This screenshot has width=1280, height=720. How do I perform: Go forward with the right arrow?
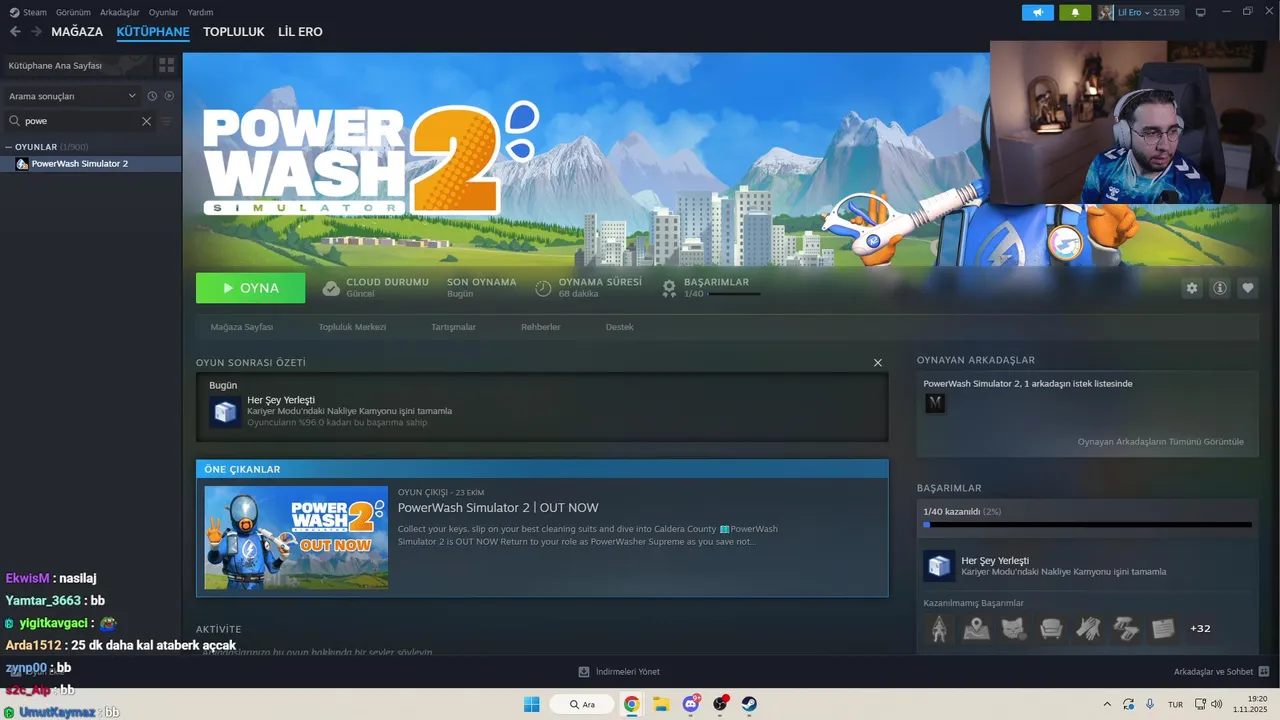(37, 32)
